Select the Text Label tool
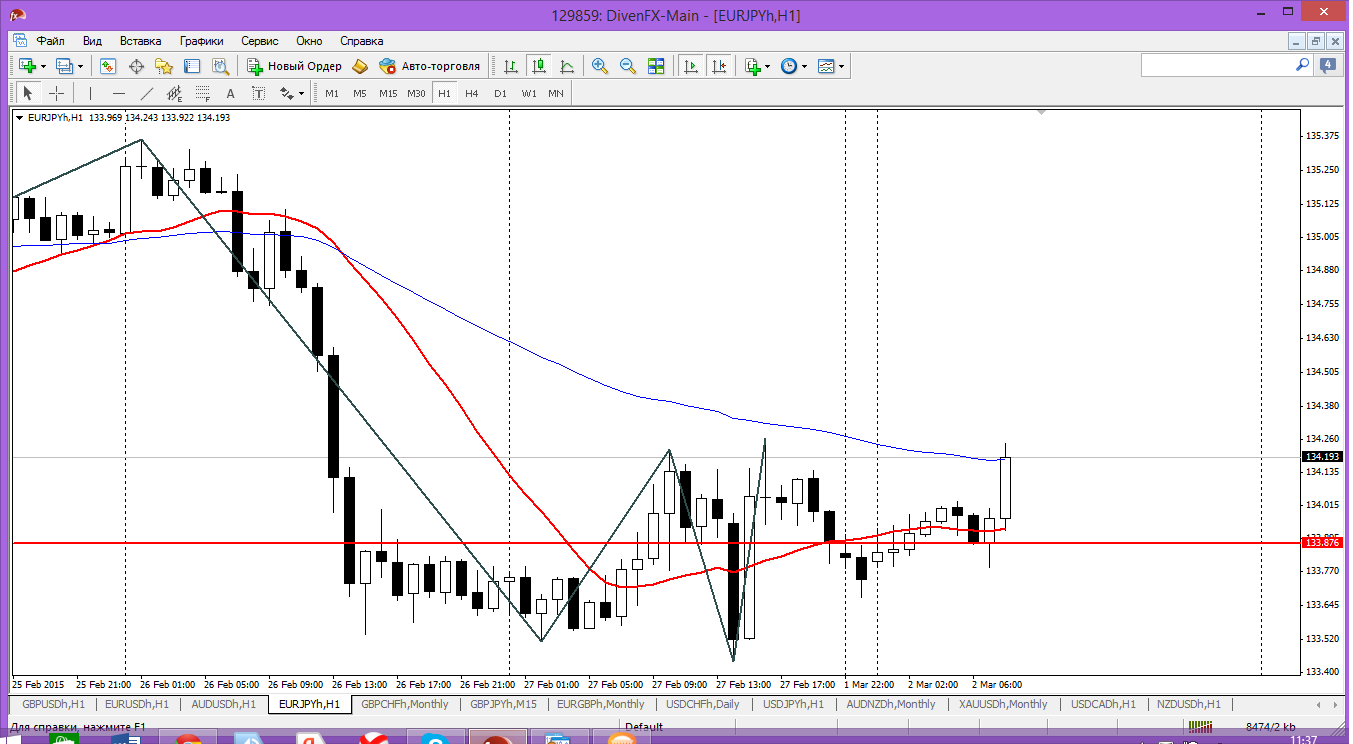This screenshot has width=1353, height=744. pos(258,93)
